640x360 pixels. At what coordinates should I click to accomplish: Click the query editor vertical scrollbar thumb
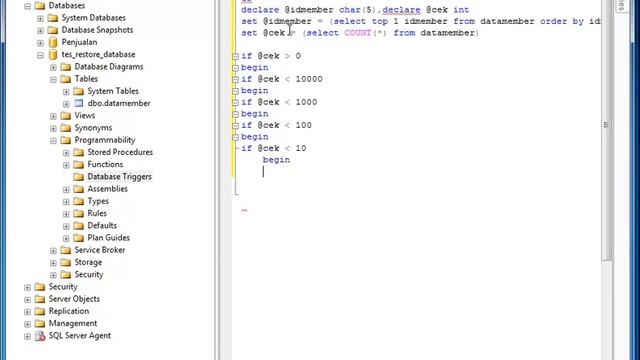[606, 125]
